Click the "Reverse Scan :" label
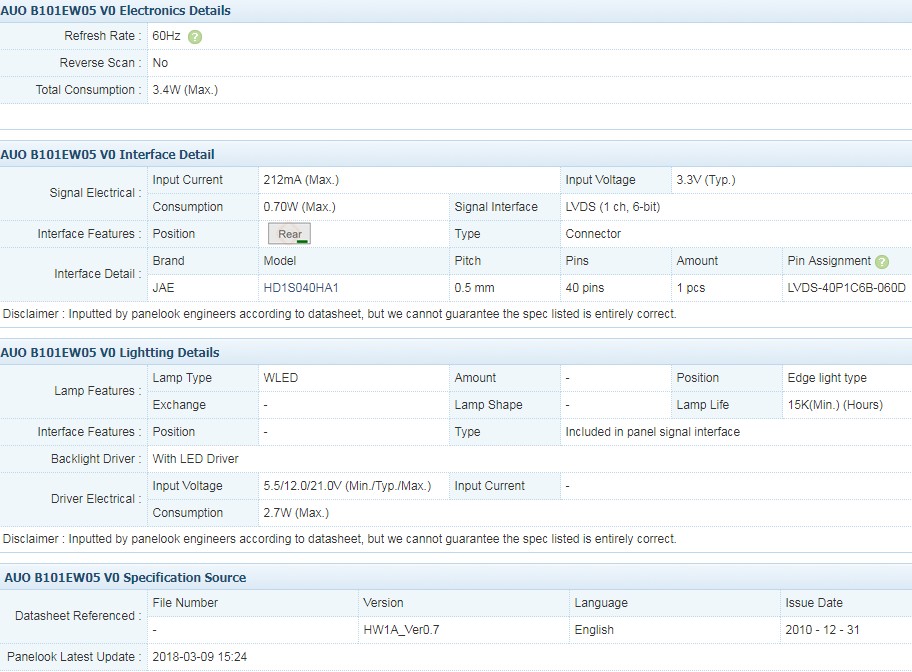This screenshot has width=912, height=672. 101,63
